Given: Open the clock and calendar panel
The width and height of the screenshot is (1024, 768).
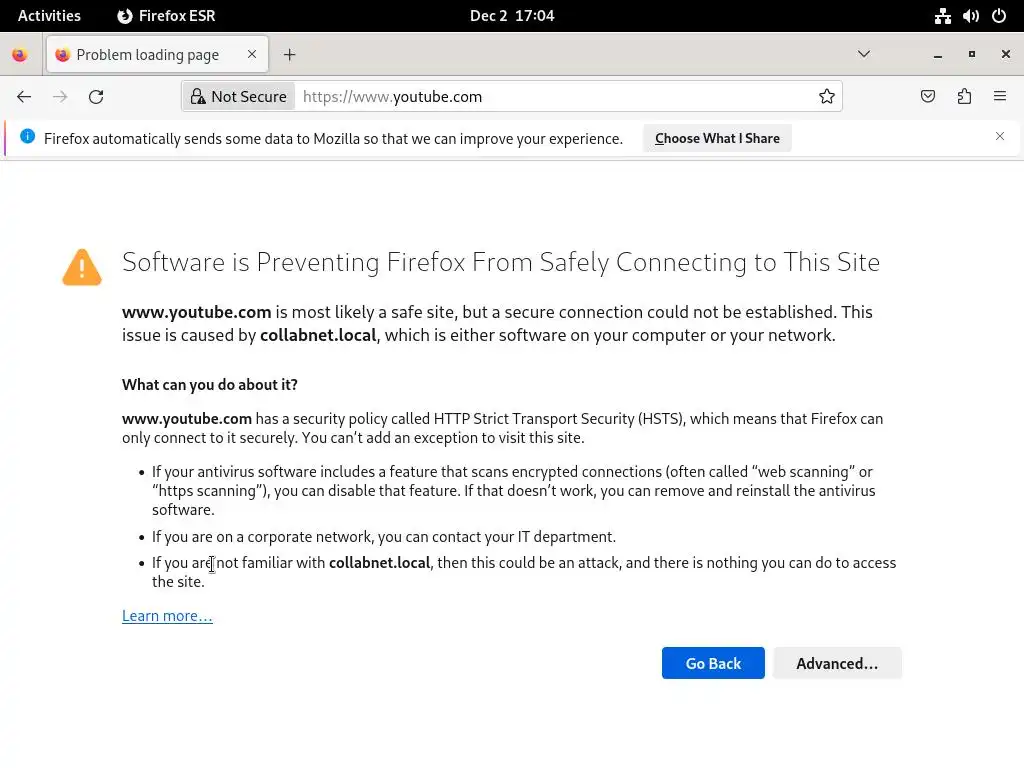Looking at the screenshot, I should coord(512,16).
